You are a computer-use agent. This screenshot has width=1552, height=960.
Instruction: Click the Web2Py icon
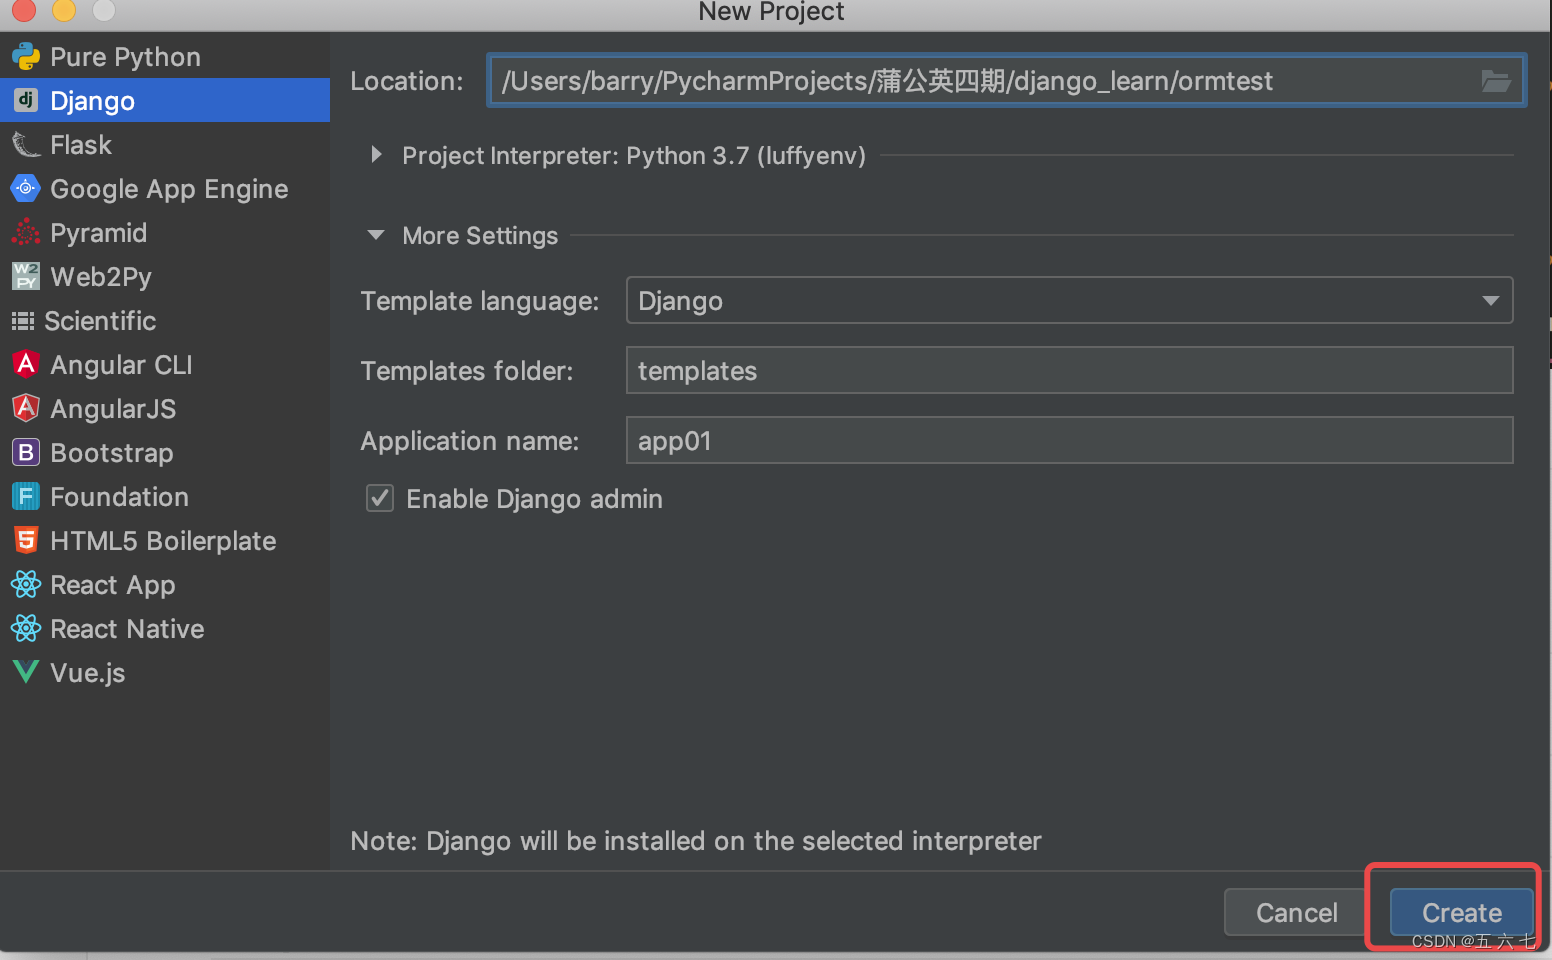point(26,276)
